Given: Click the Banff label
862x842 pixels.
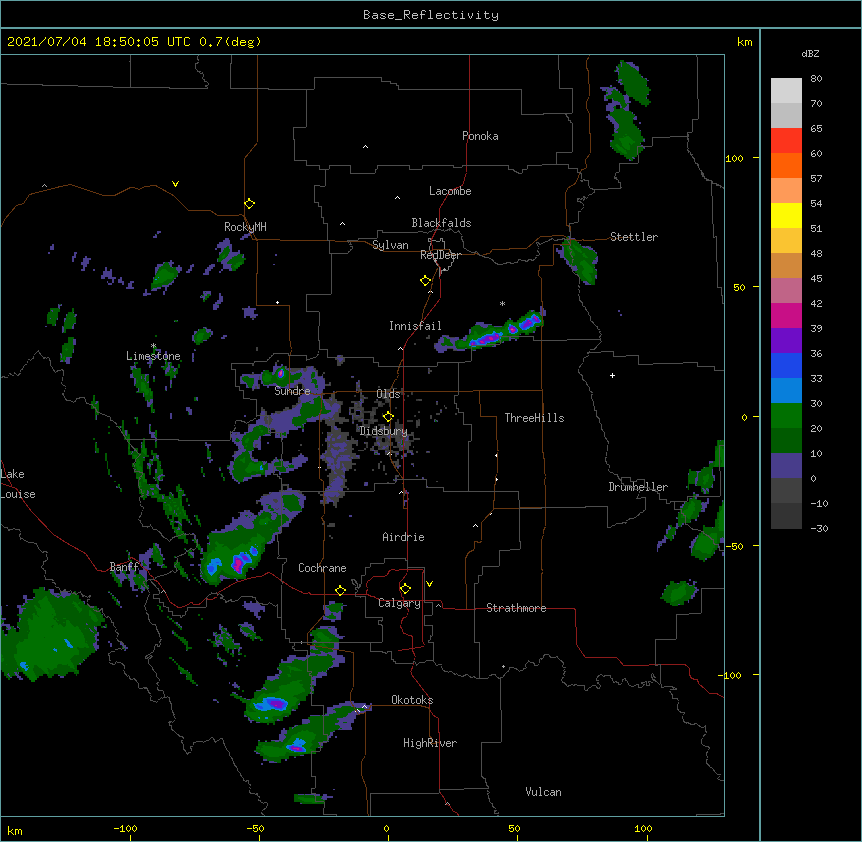Looking at the screenshot, I should [125, 567].
